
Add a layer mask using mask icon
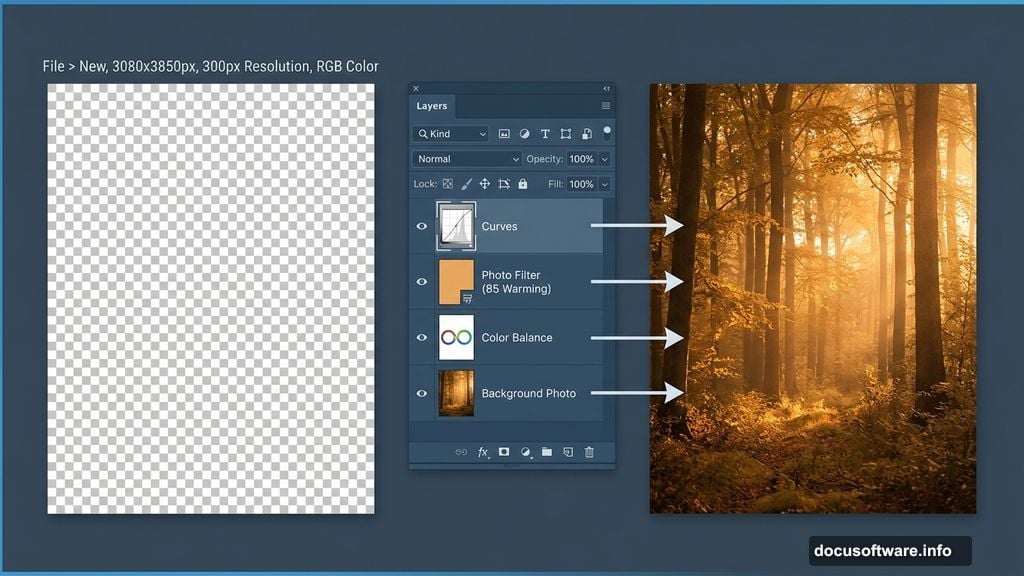click(x=504, y=452)
